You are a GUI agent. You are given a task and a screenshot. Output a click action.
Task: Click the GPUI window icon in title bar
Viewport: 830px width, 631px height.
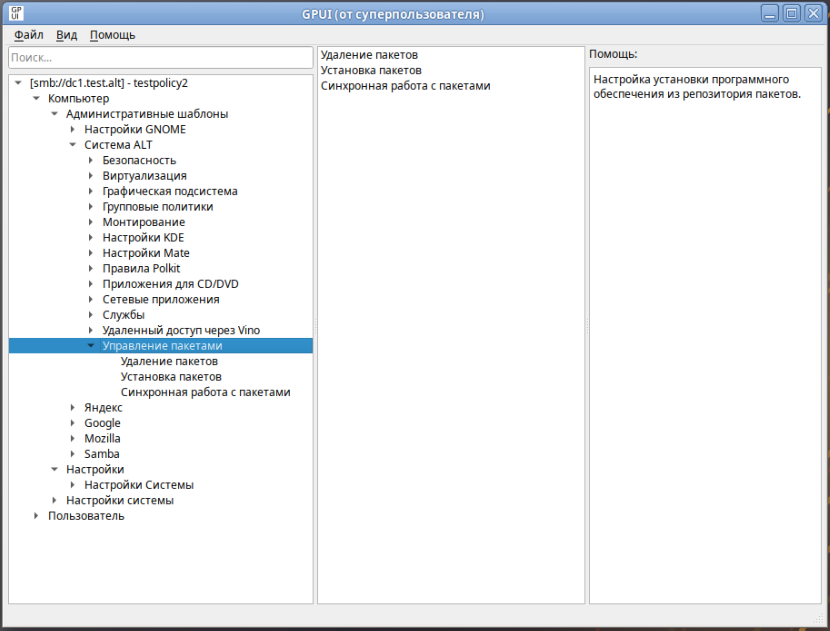[16, 13]
